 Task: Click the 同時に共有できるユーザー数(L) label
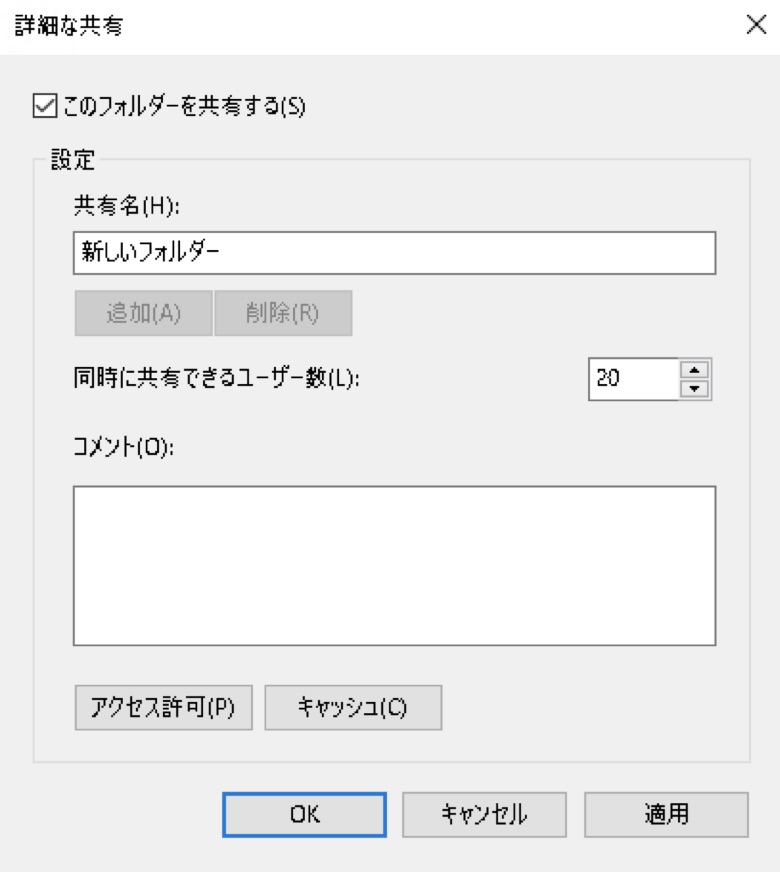pos(216,380)
